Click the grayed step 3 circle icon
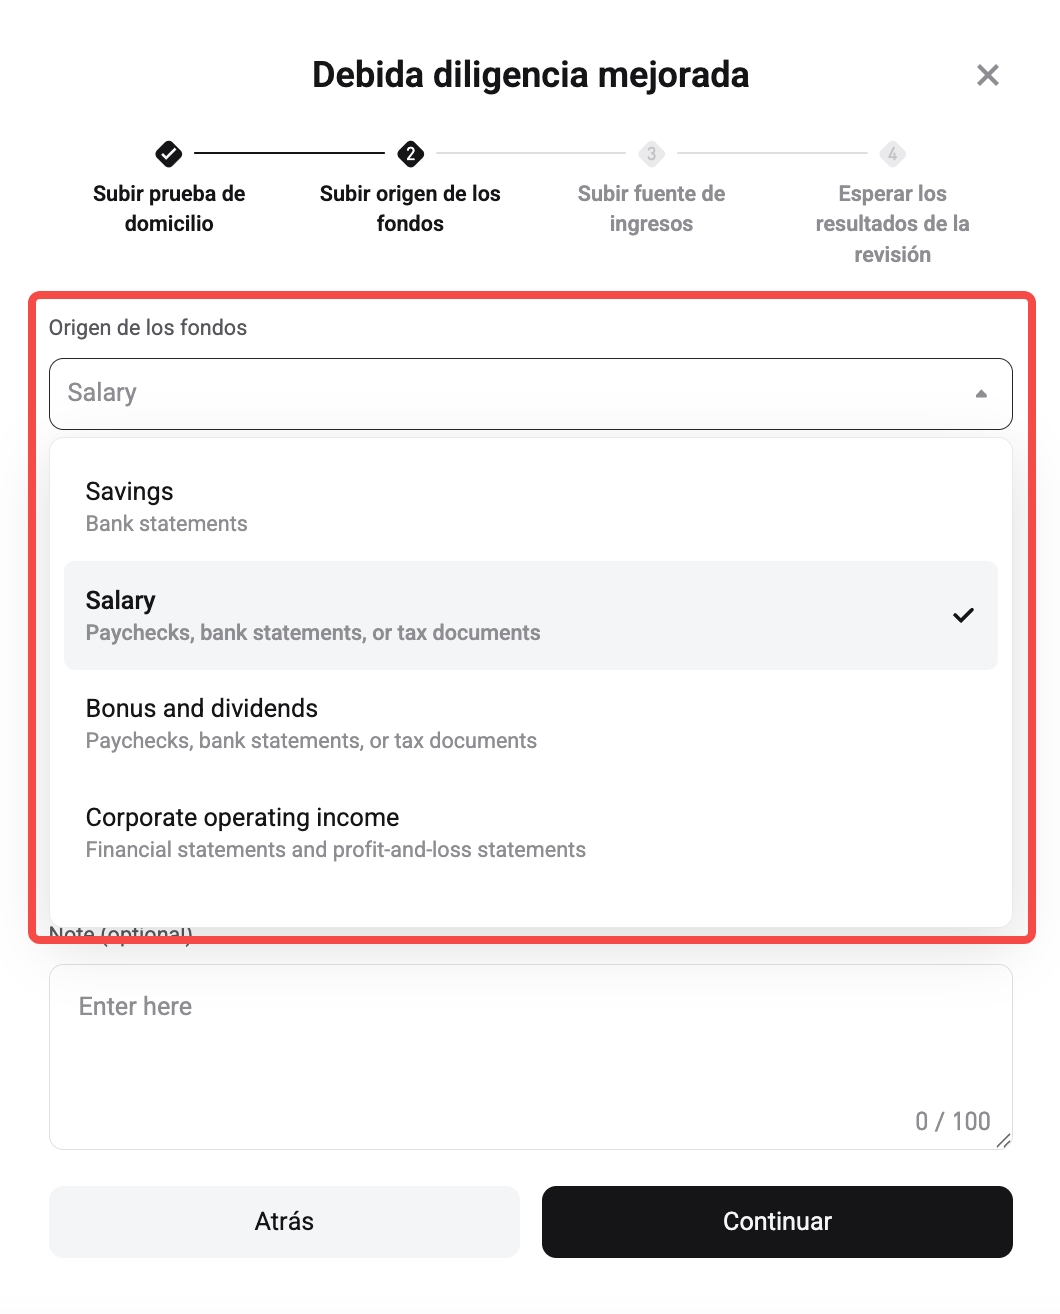Image resolution: width=1060 pixels, height=1314 pixels. pos(651,154)
